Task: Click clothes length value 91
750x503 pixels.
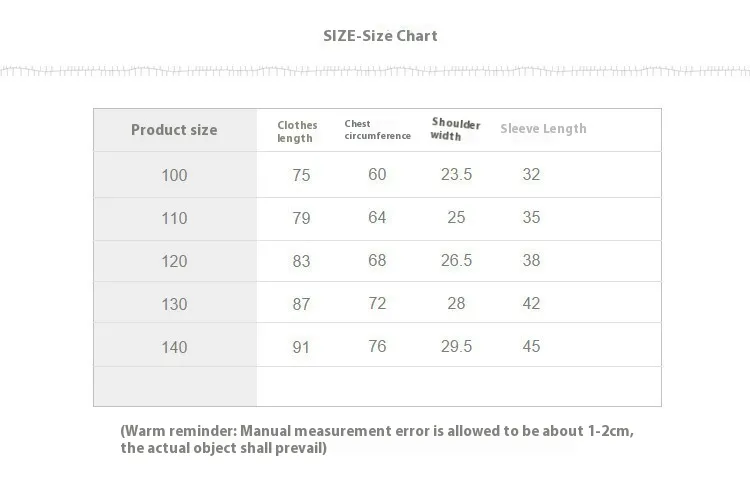Action: point(301,348)
